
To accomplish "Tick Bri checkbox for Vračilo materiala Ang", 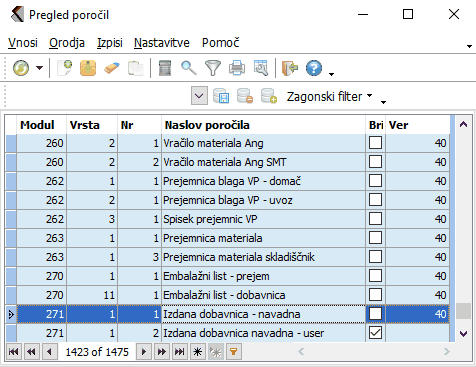I will click(375, 143).
